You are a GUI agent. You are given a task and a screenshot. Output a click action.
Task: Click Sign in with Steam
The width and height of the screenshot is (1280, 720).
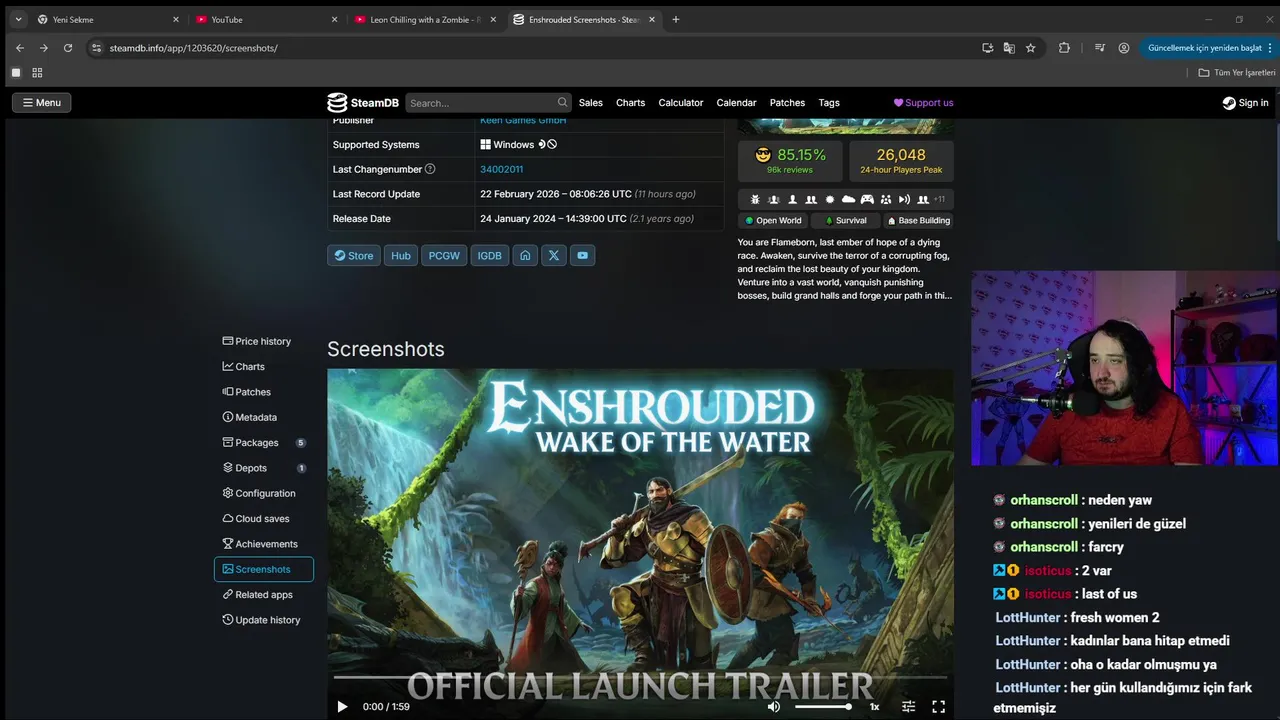pyautogui.click(x=1245, y=102)
